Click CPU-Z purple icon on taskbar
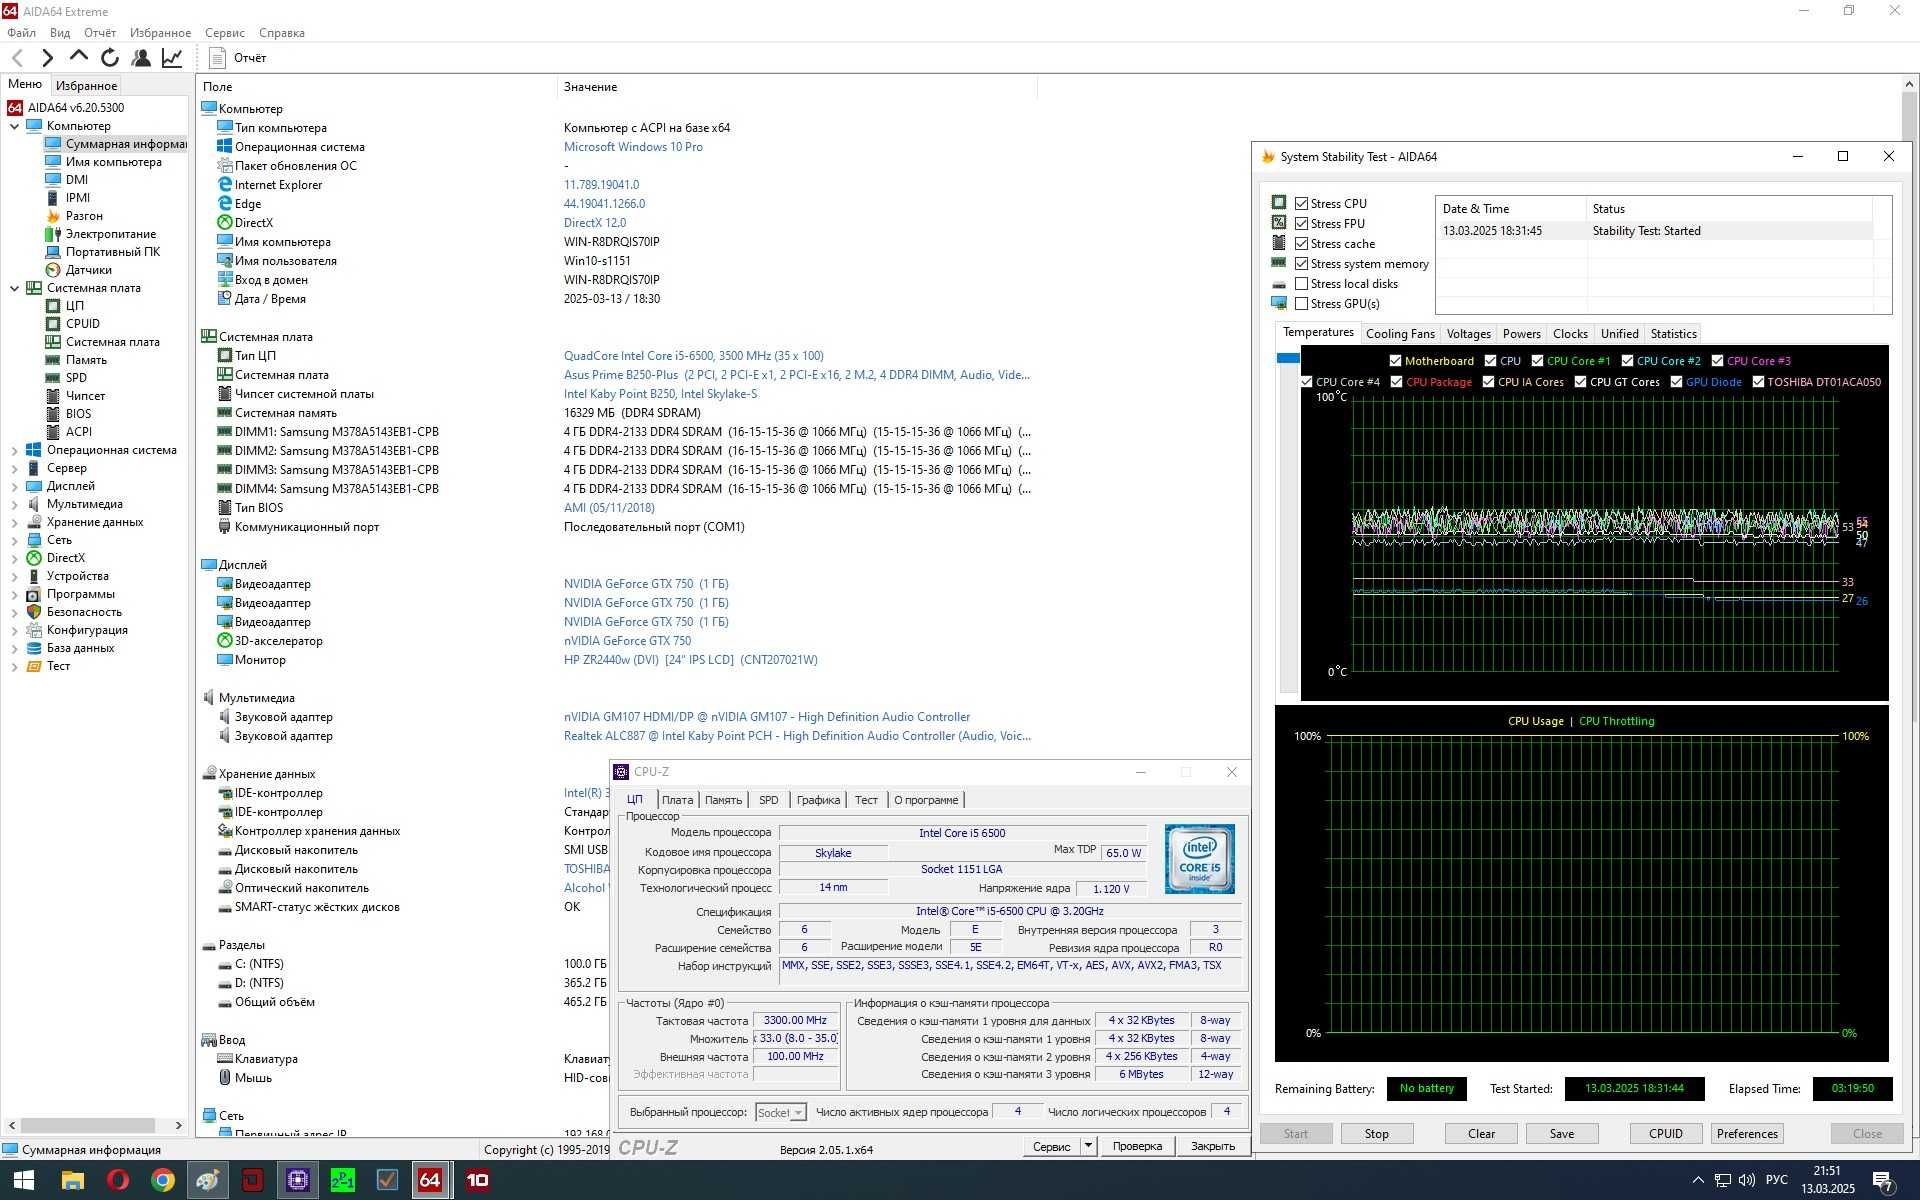The width and height of the screenshot is (1920, 1200). pyautogui.click(x=297, y=1180)
